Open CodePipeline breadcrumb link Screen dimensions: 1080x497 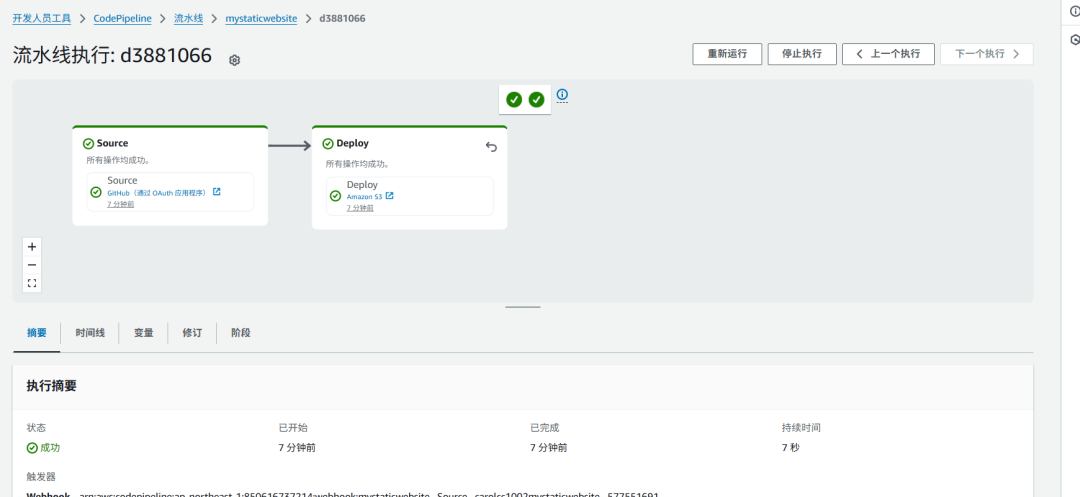tap(123, 19)
